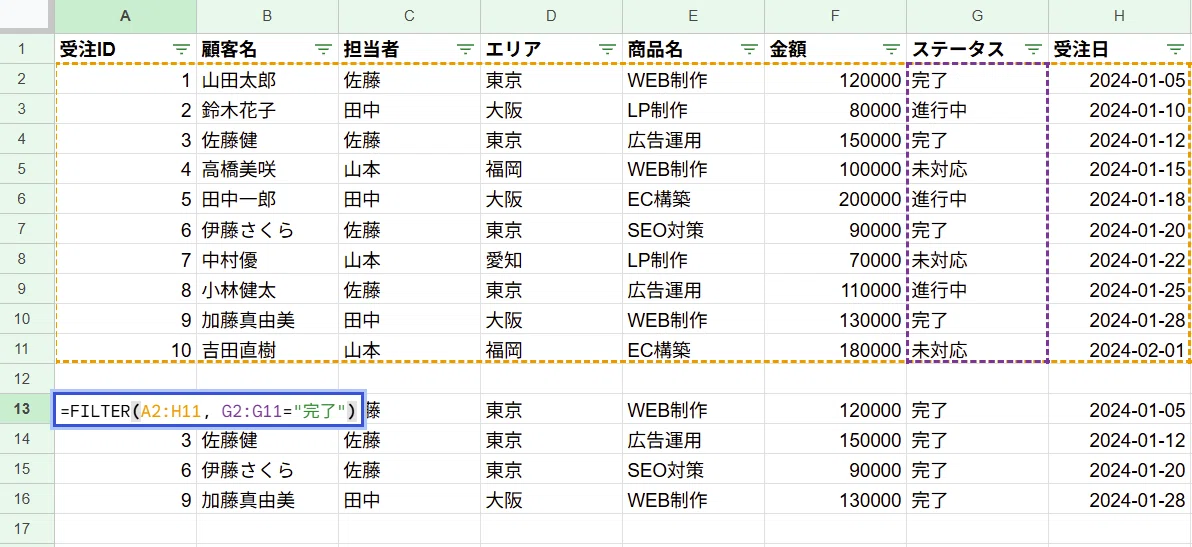Viewport: 1192px width, 547px height.
Task: Click the 伊藤さくら cell in row 7
Action: tap(268, 230)
